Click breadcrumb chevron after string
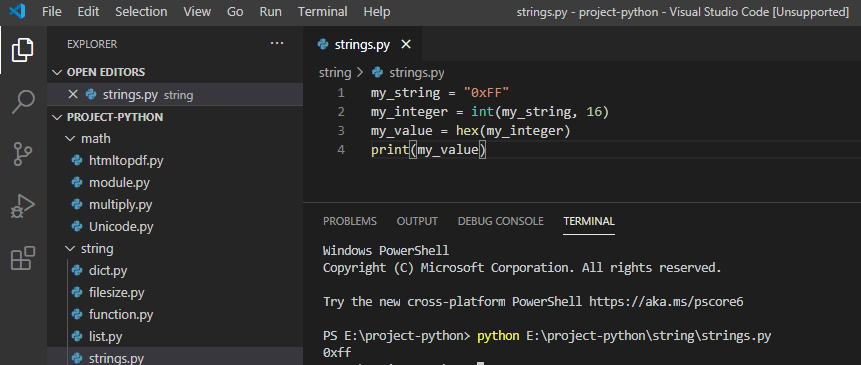861x365 pixels. tap(360, 72)
